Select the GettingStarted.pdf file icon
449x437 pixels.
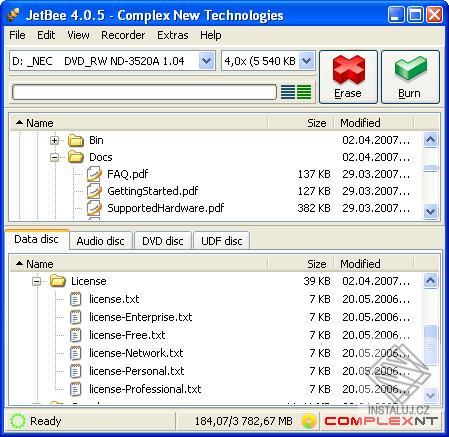pyautogui.click(x=94, y=191)
